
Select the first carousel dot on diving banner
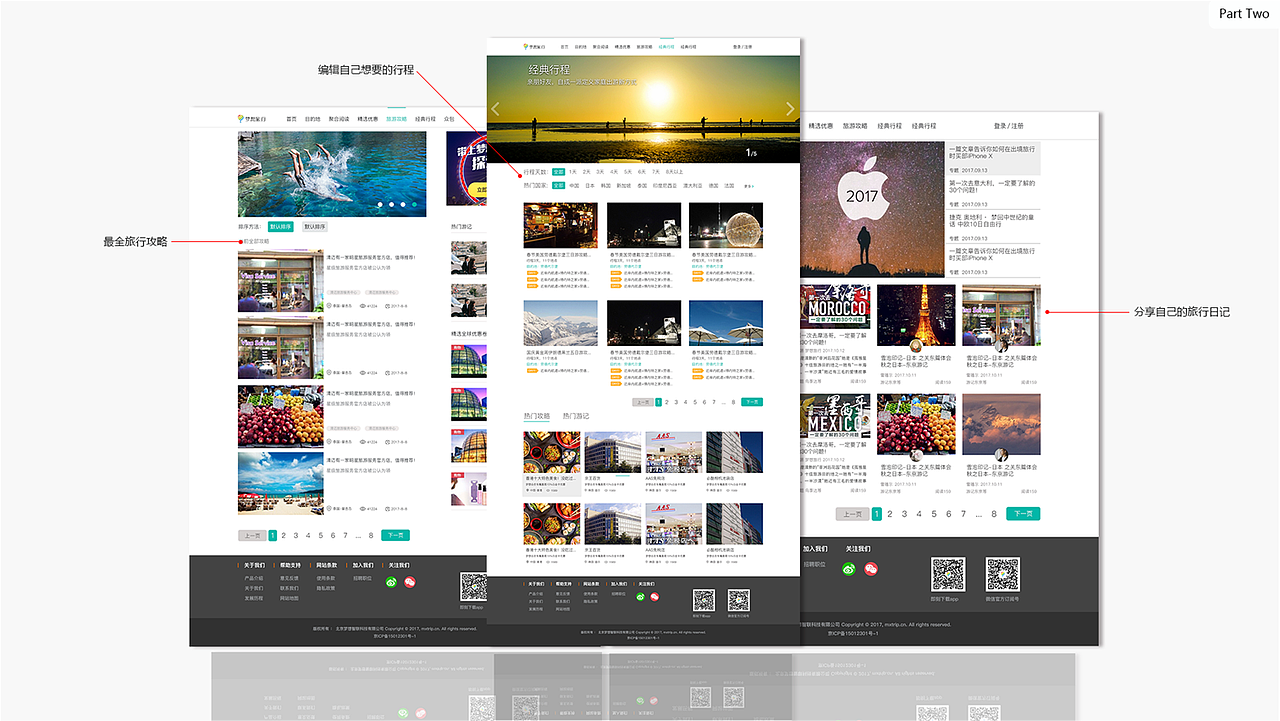[379, 204]
